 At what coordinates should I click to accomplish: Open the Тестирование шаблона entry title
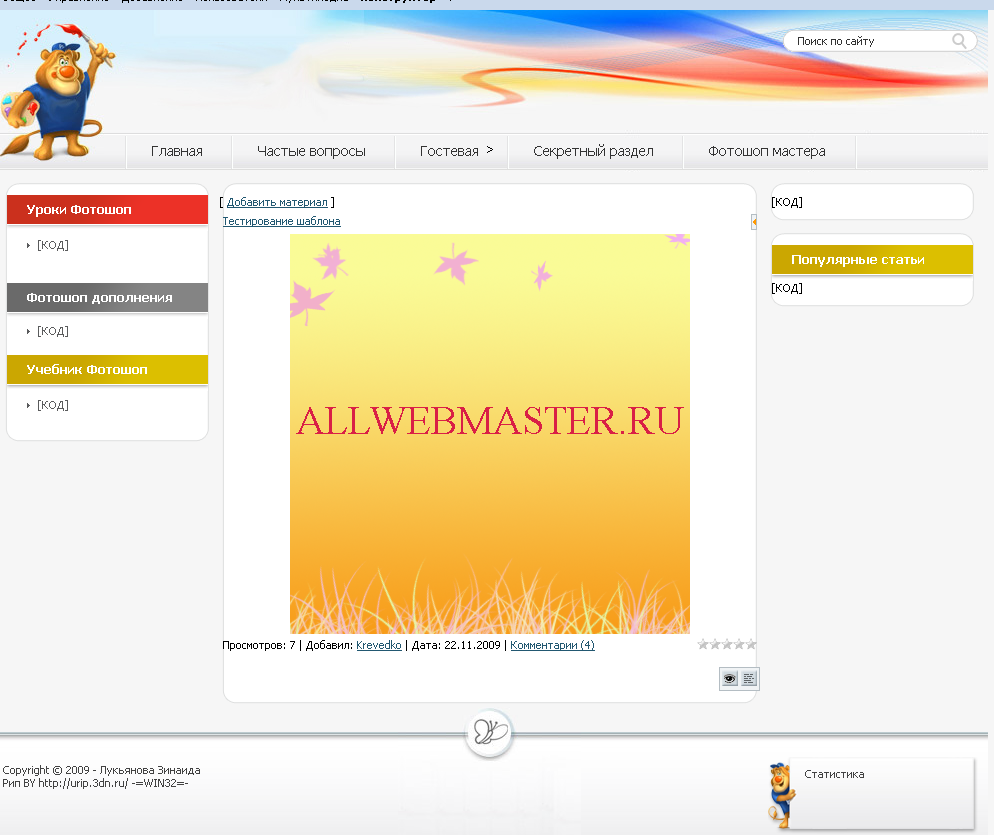[281, 221]
